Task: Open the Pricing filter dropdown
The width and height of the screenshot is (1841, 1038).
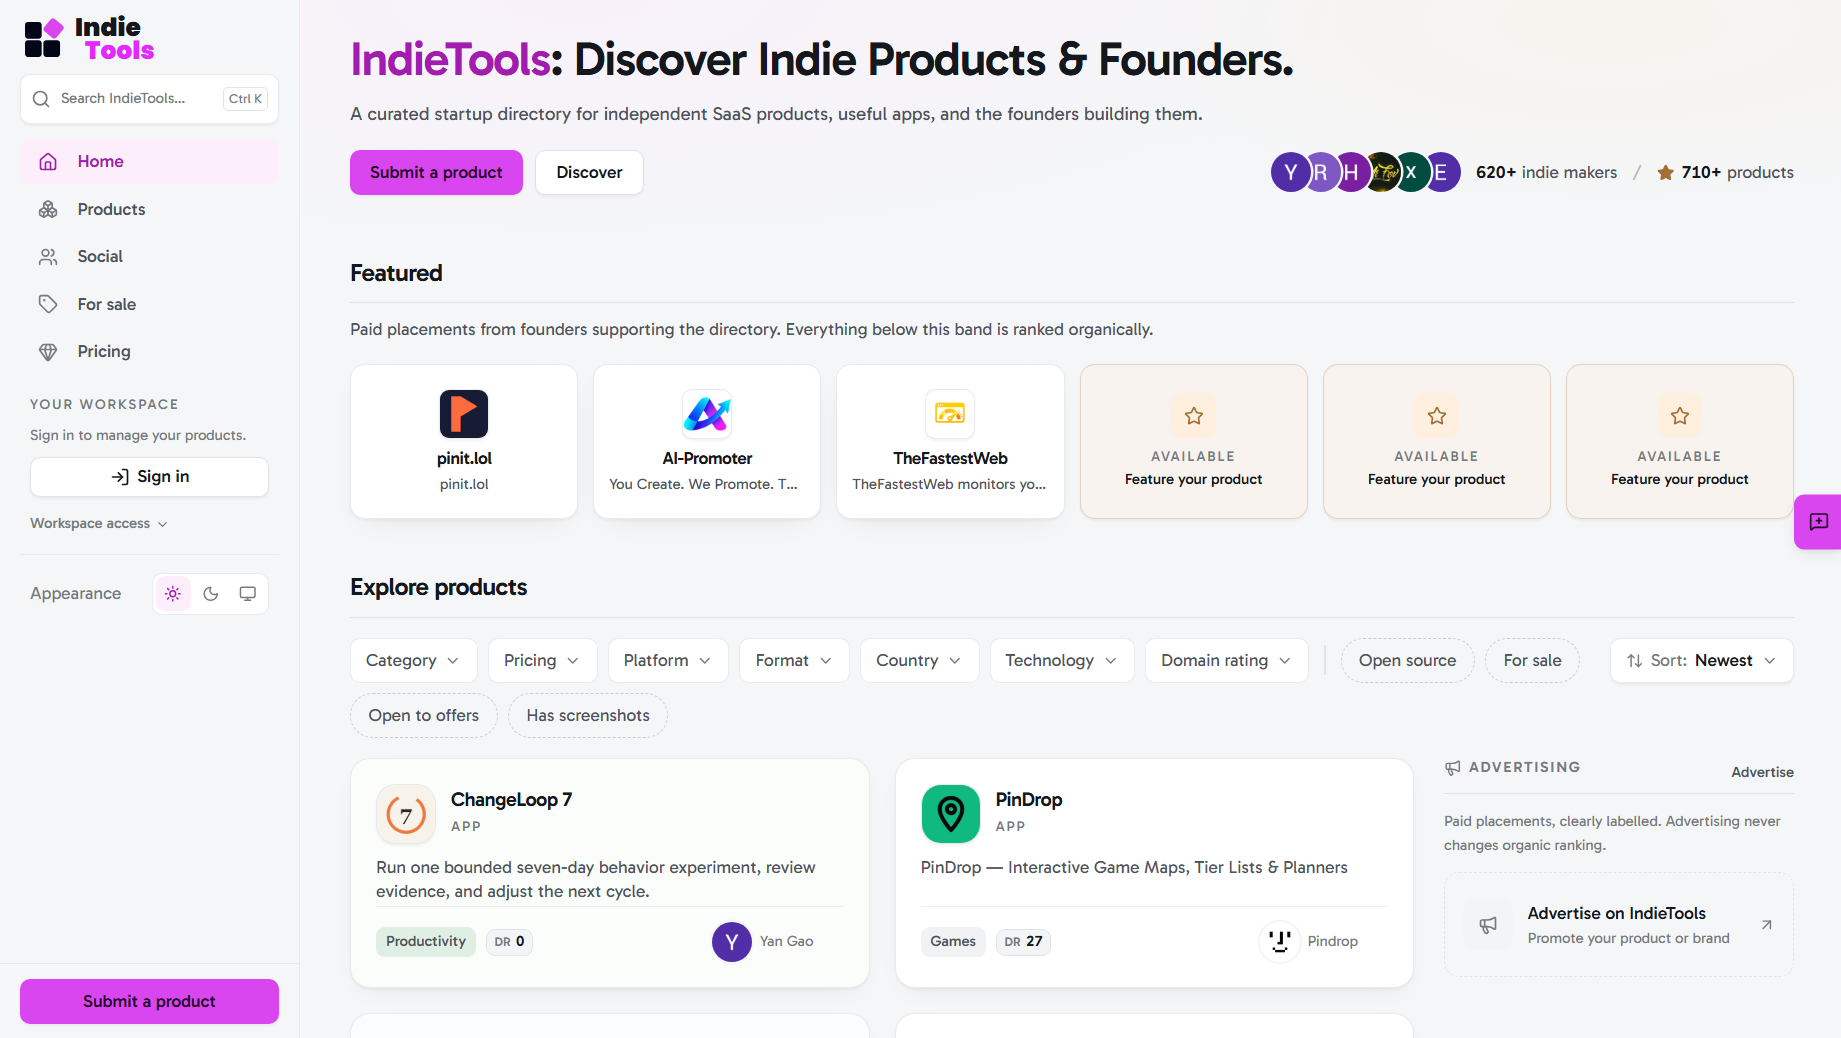Action: (x=543, y=661)
